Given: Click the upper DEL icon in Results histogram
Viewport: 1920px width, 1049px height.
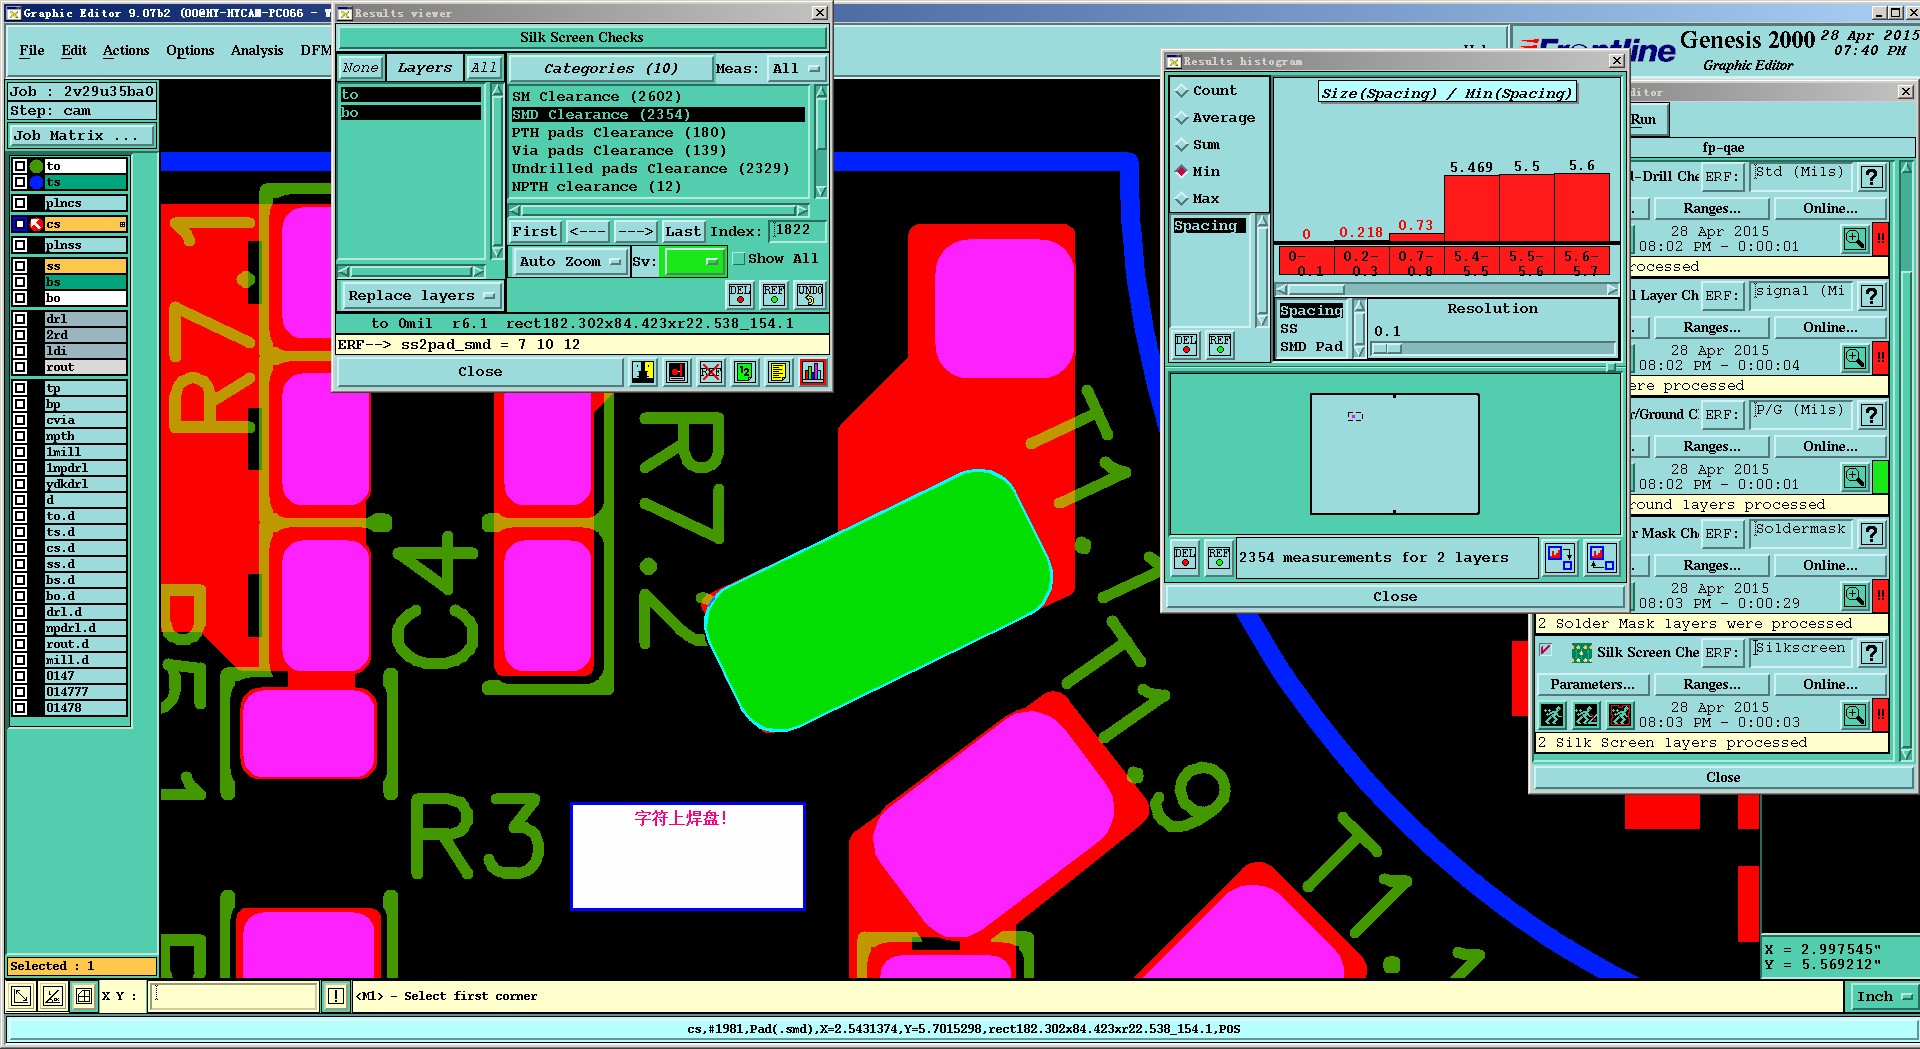Looking at the screenshot, I should point(1186,345).
